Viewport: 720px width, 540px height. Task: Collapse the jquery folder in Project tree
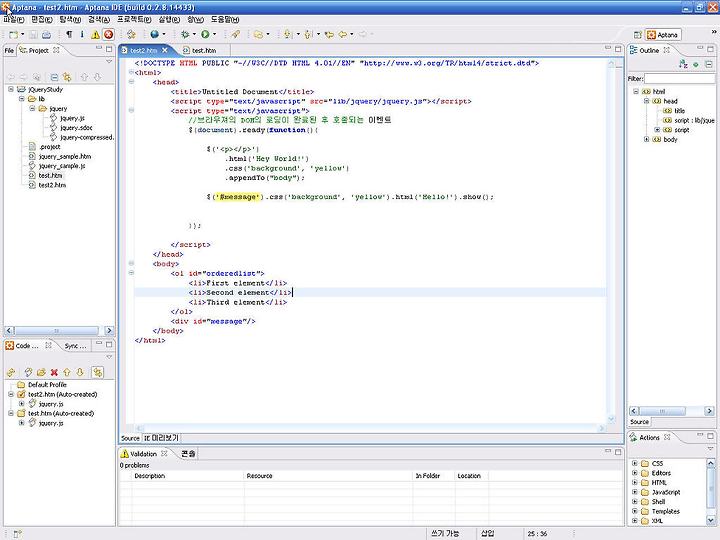coord(32,108)
